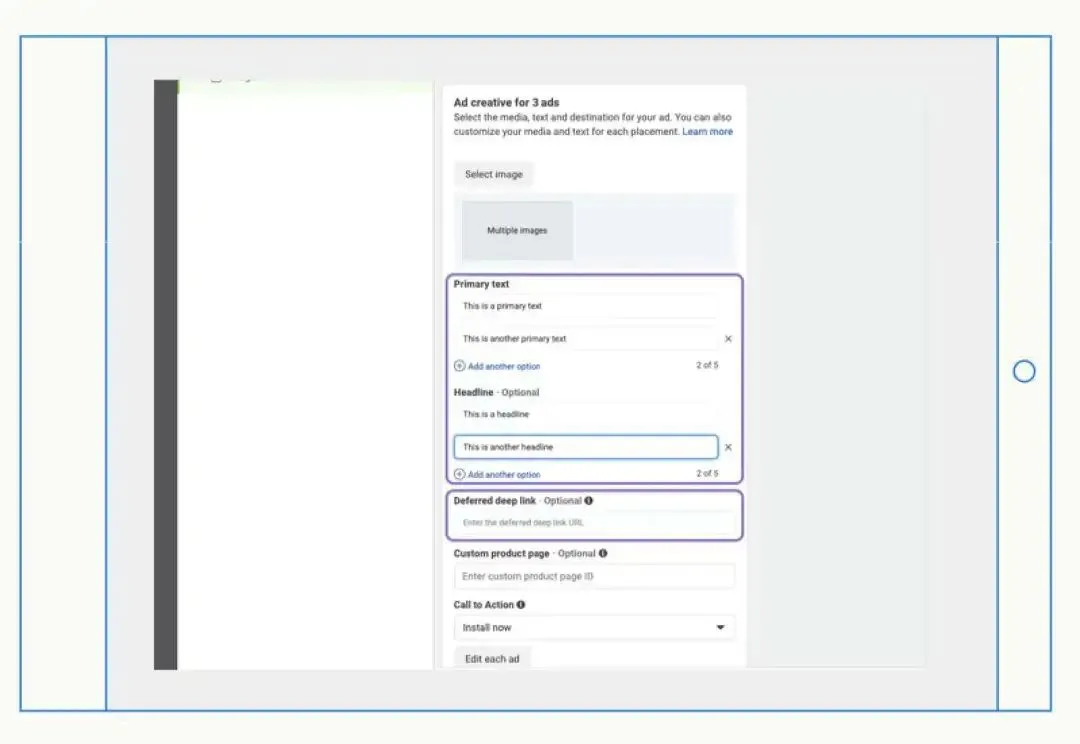The height and width of the screenshot is (744, 1080).
Task: Remove the second headline option
Action: pos(728,447)
